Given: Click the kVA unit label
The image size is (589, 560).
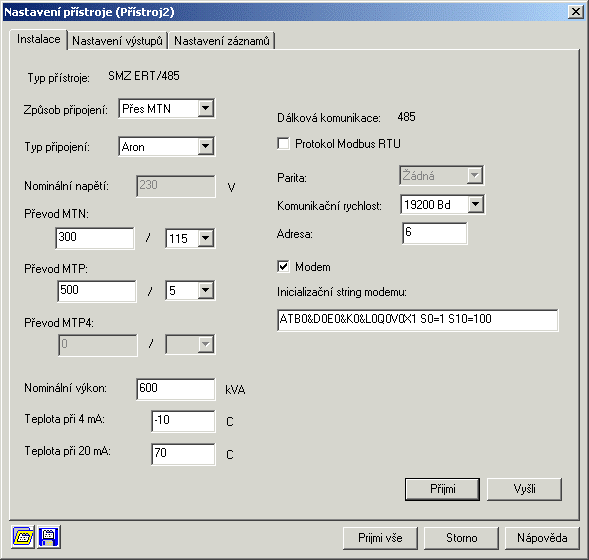Looking at the screenshot, I should pos(235,389).
